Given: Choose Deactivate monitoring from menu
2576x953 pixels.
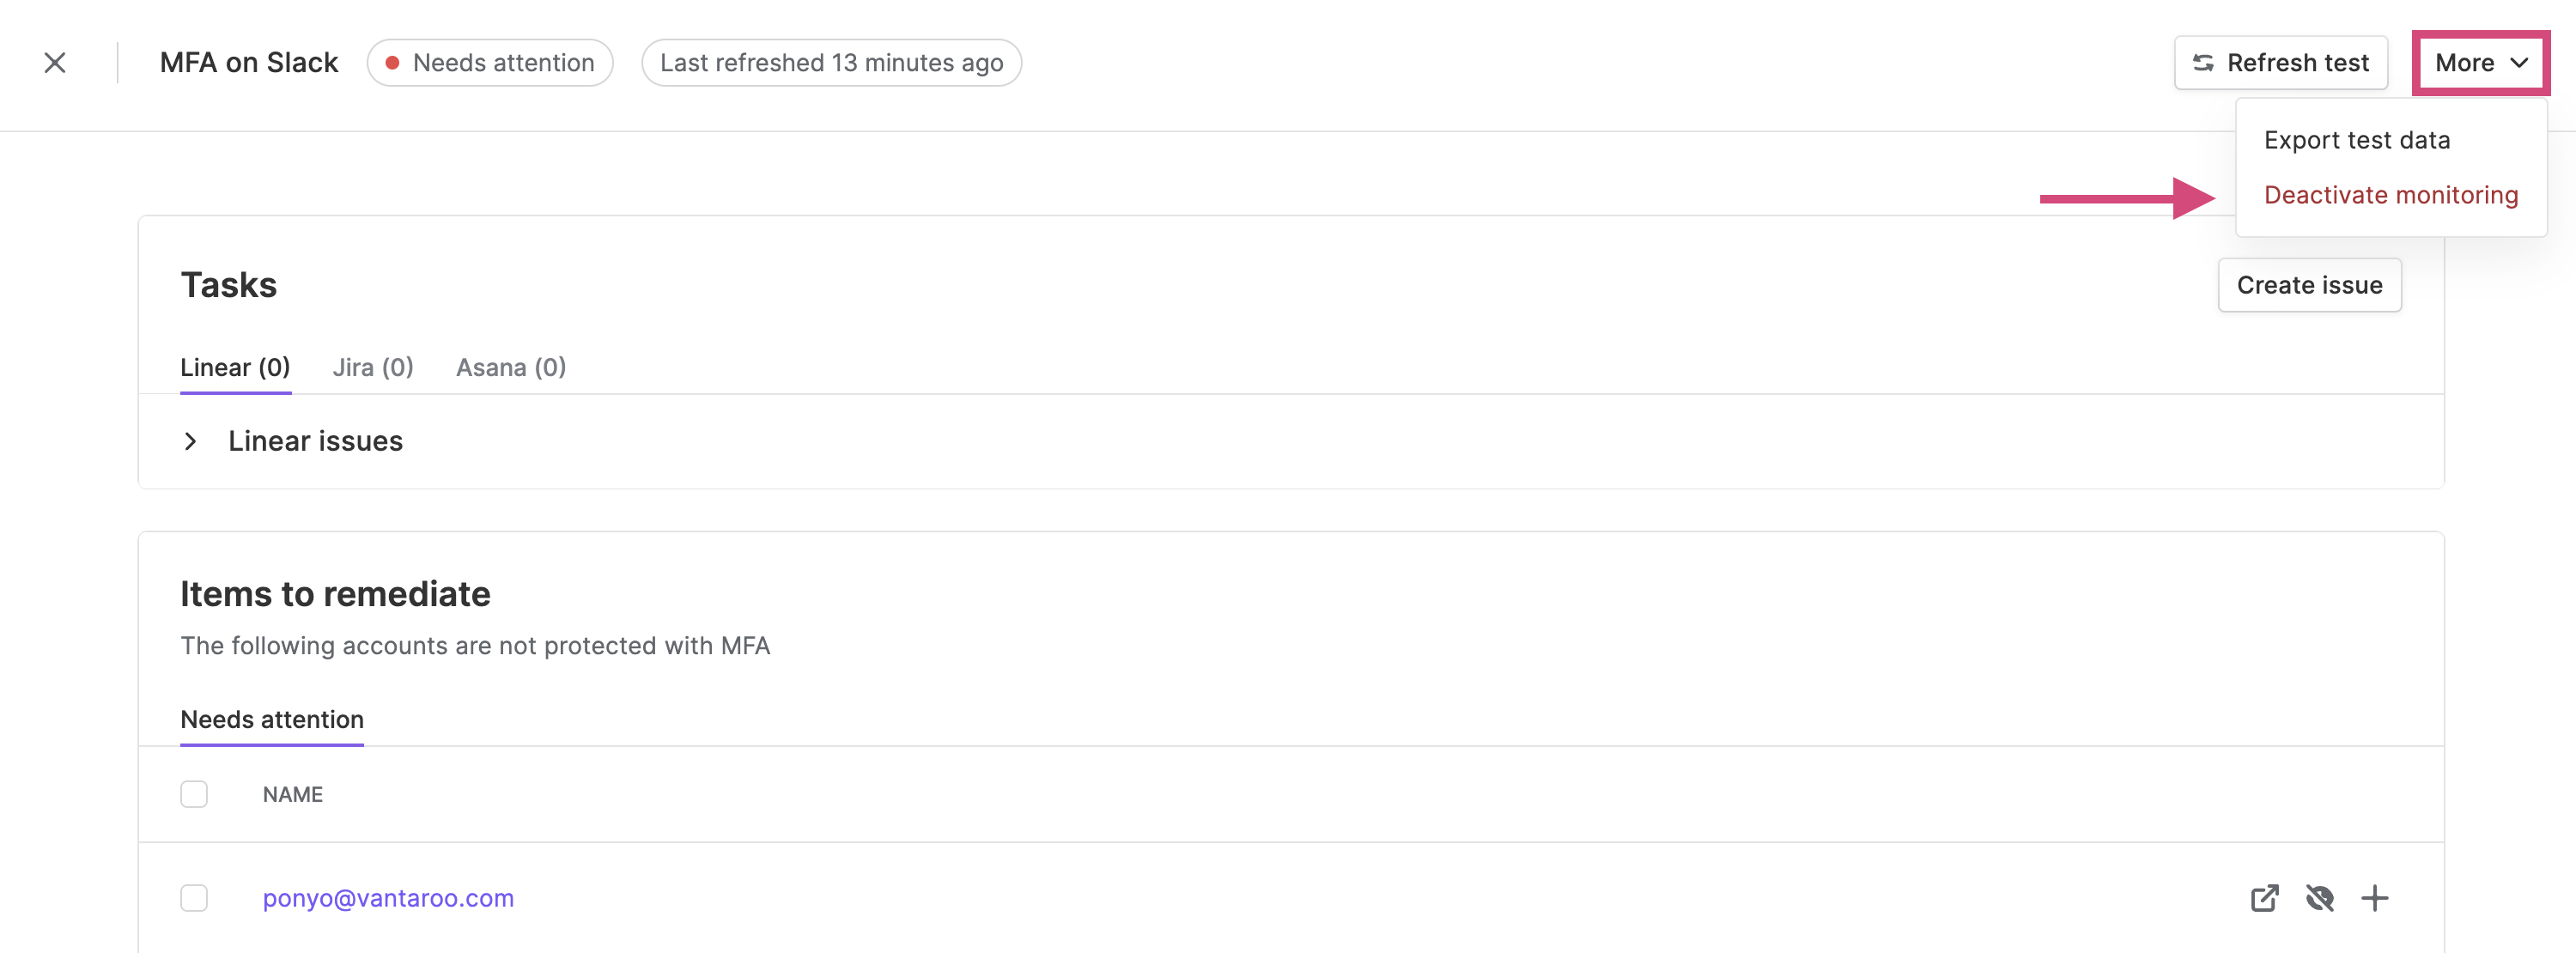Looking at the screenshot, I should [x=2390, y=195].
